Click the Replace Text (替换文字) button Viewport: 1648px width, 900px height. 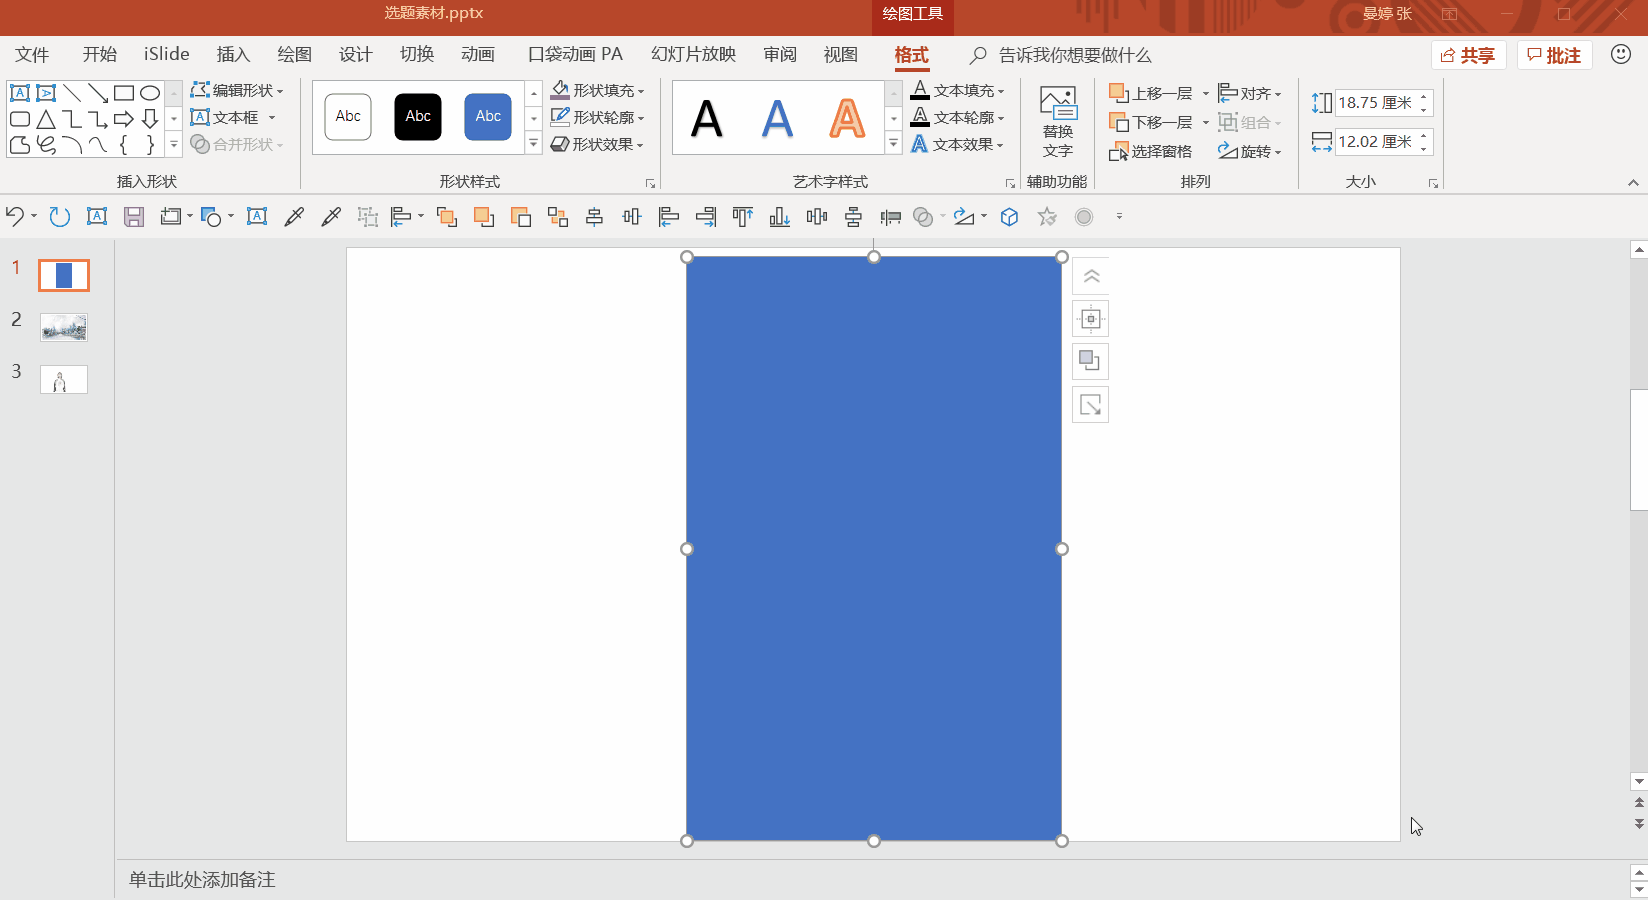[1057, 122]
